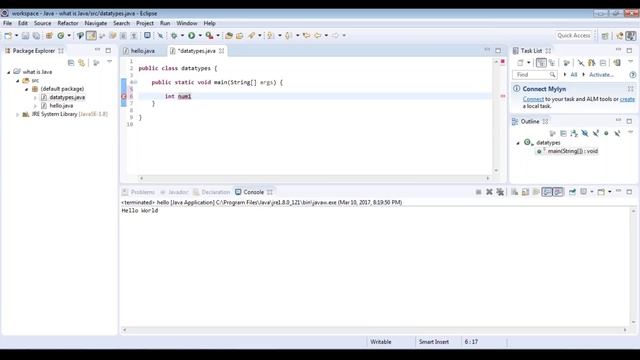Collapse the 'what is Java' project node
Viewport: 640px width, 360px height.
click(9, 72)
